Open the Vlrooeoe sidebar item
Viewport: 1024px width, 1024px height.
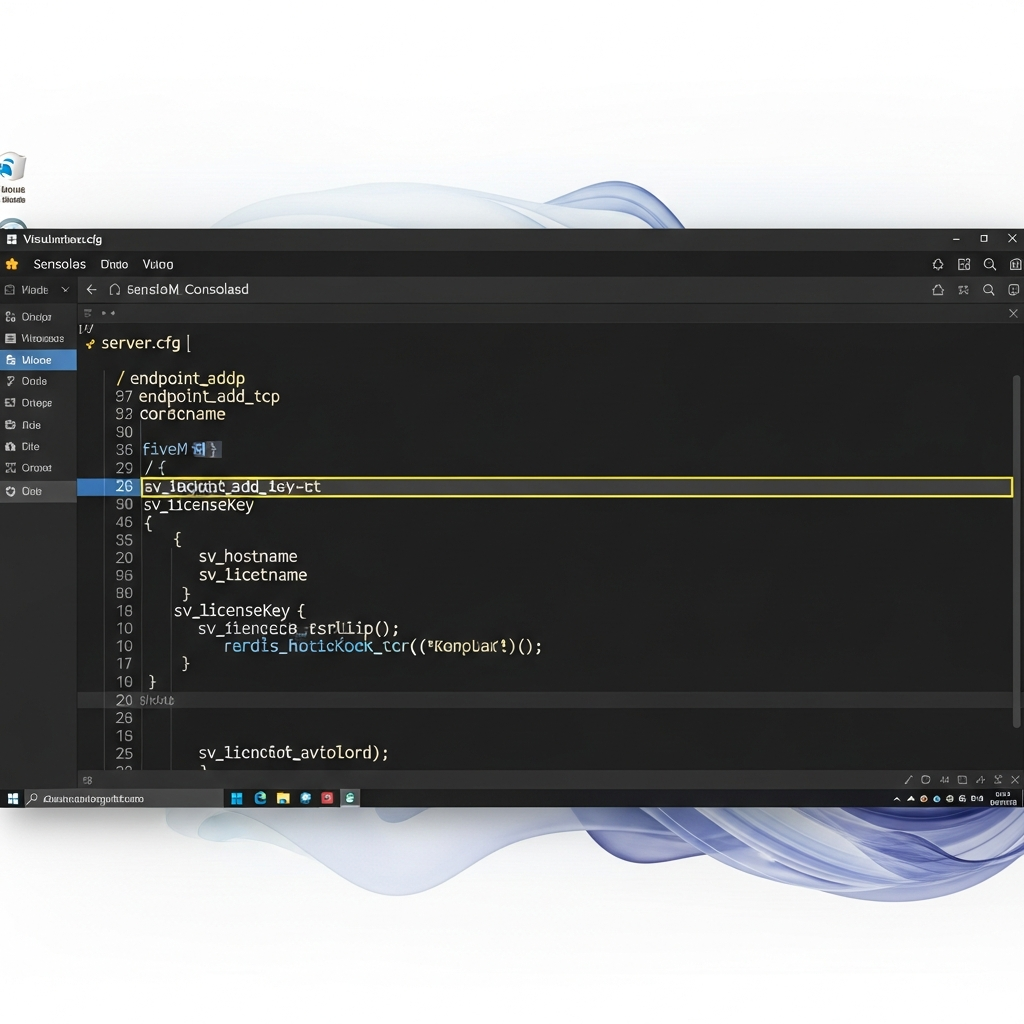pos(37,338)
